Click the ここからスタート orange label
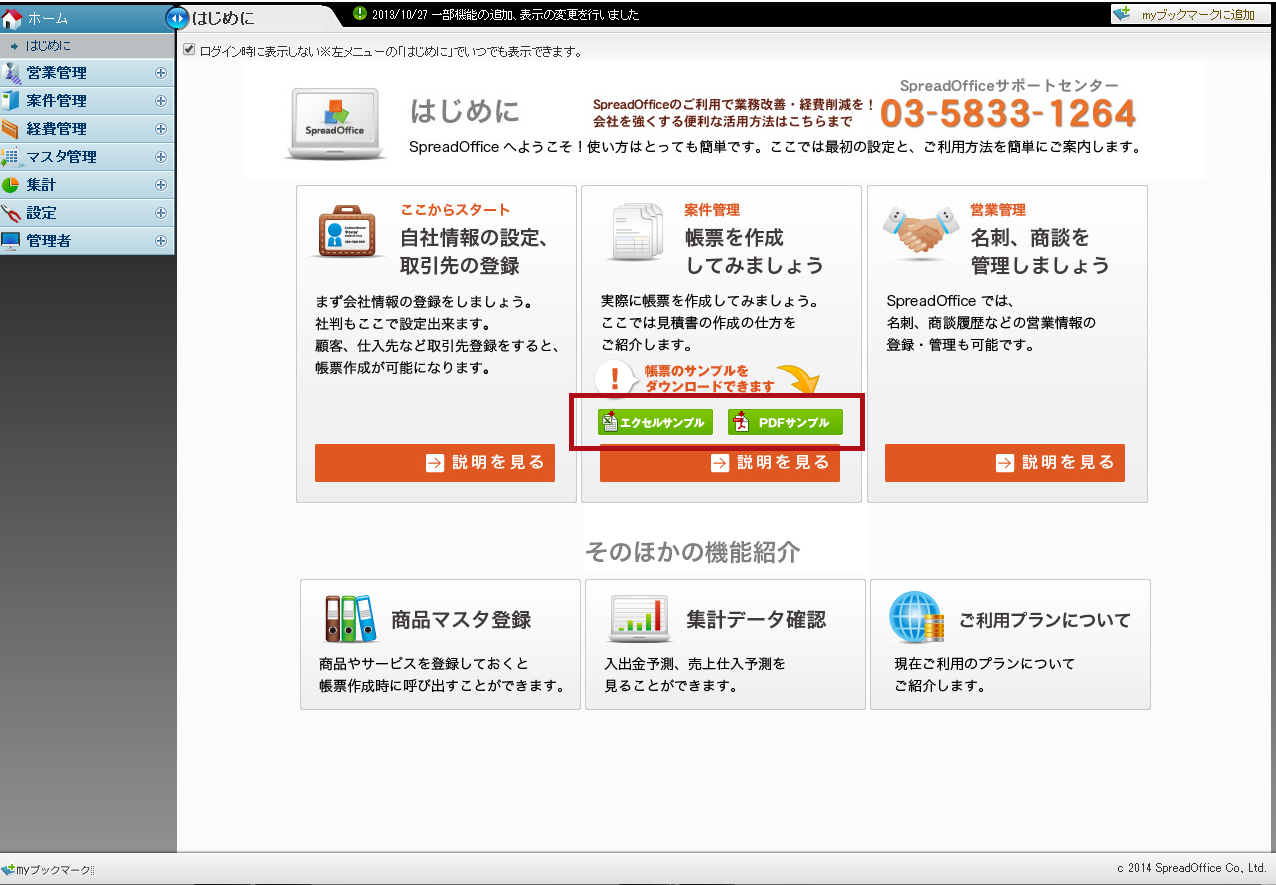The width and height of the screenshot is (1276, 885). (455, 210)
